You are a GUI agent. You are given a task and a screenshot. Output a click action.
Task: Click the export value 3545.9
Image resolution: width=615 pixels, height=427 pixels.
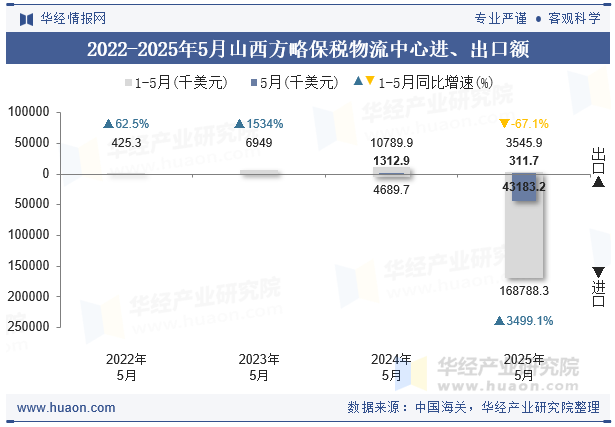[524, 143]
